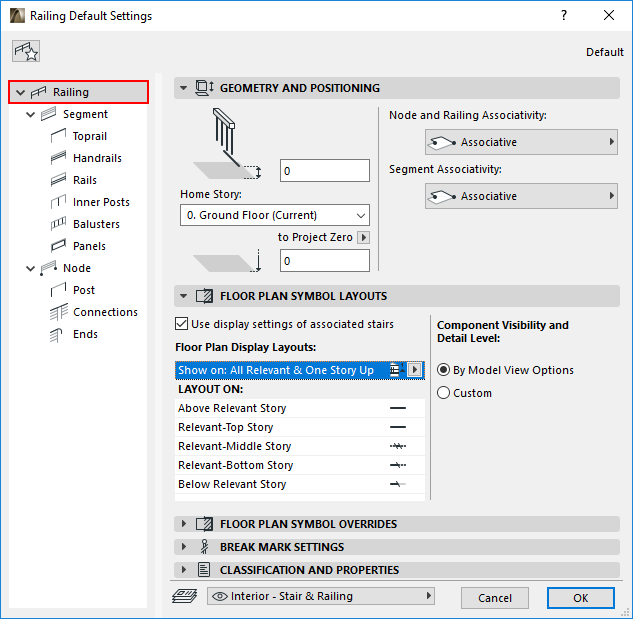This screenshot has width=633, height=619.
Task: Click the Favorites star icon
Action: [26, 52]
